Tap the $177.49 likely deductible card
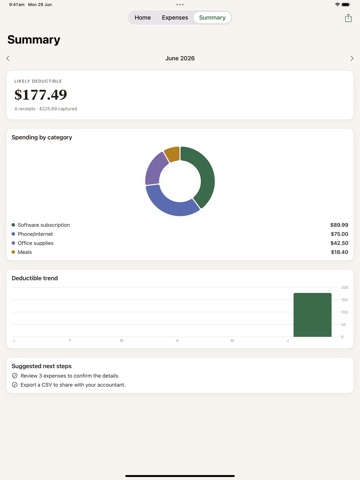This screenshot has width=360, height=480. point(180,95)
